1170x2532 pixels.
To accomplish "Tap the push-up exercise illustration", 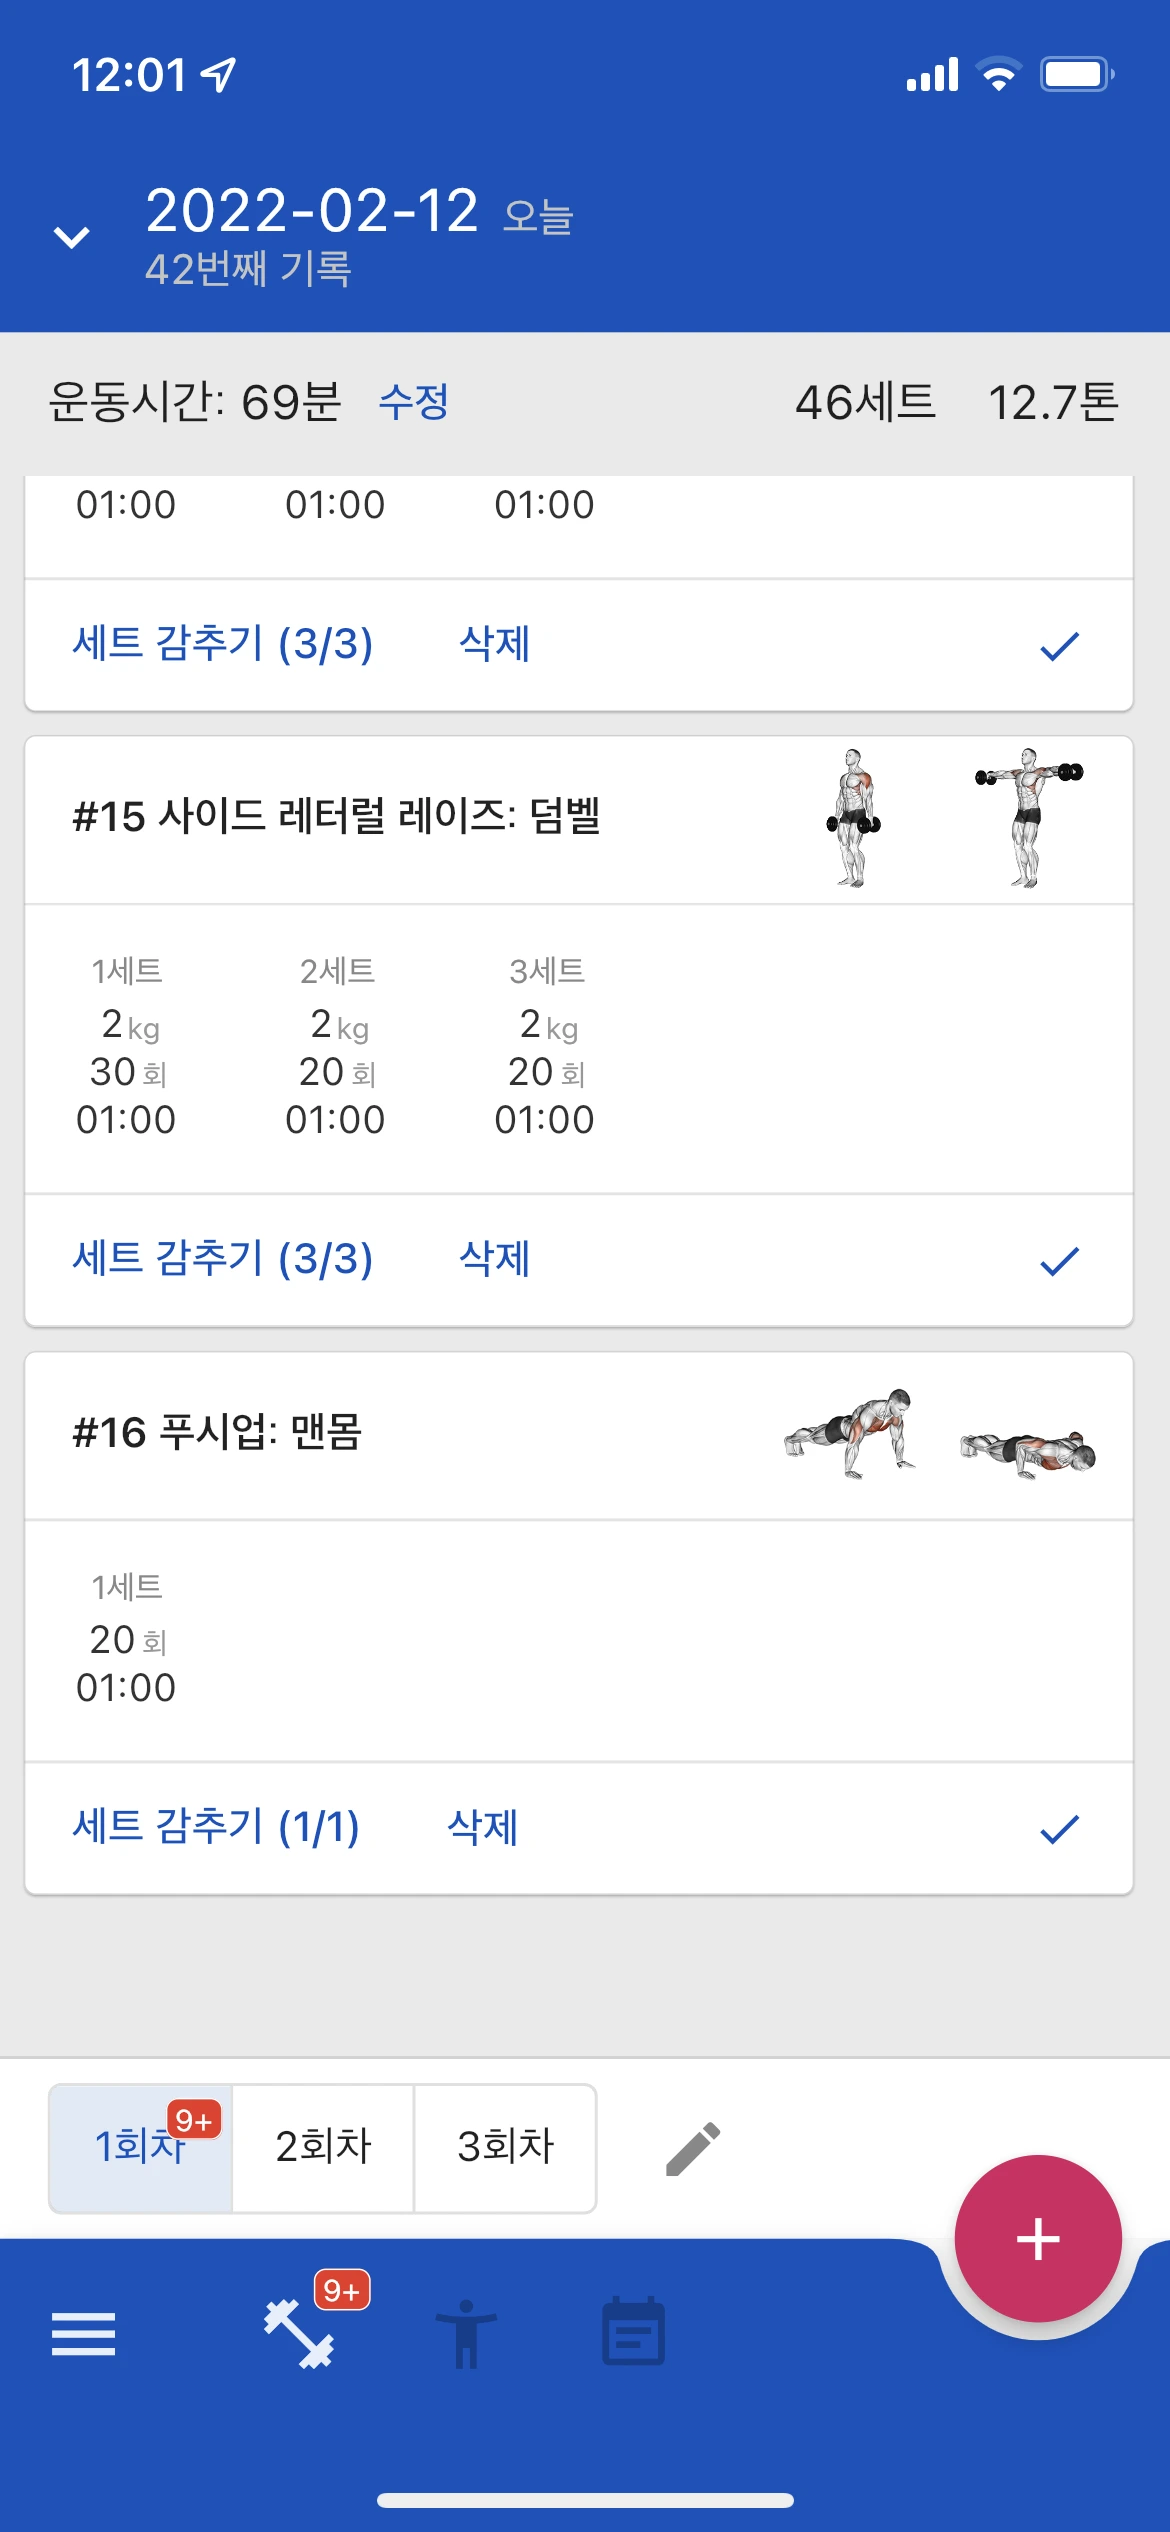I will click(939, 1434).
